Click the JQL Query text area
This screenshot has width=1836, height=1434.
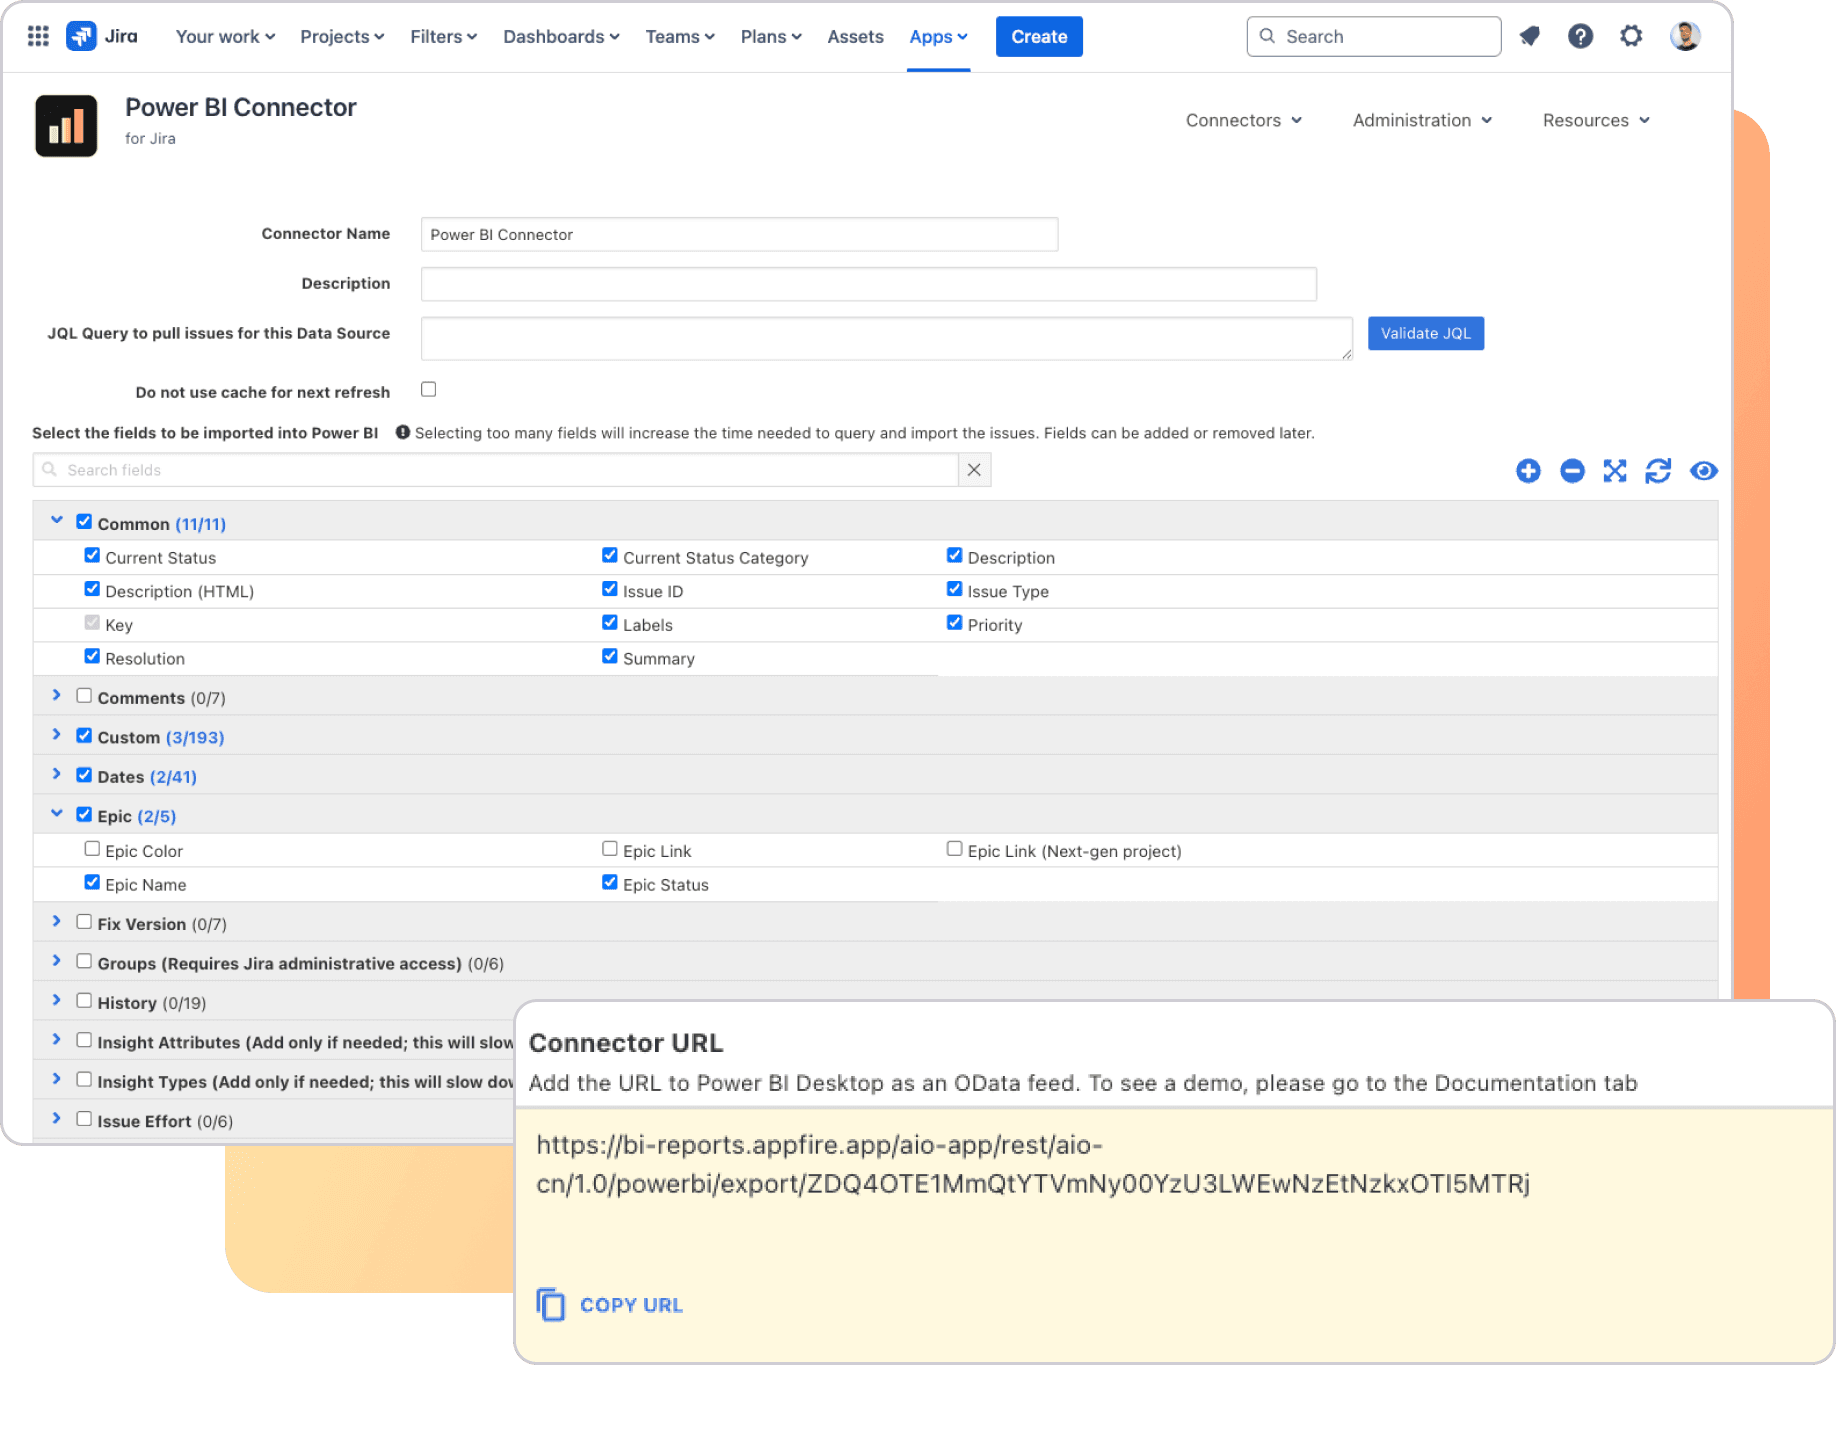click(x=886, y=338)
